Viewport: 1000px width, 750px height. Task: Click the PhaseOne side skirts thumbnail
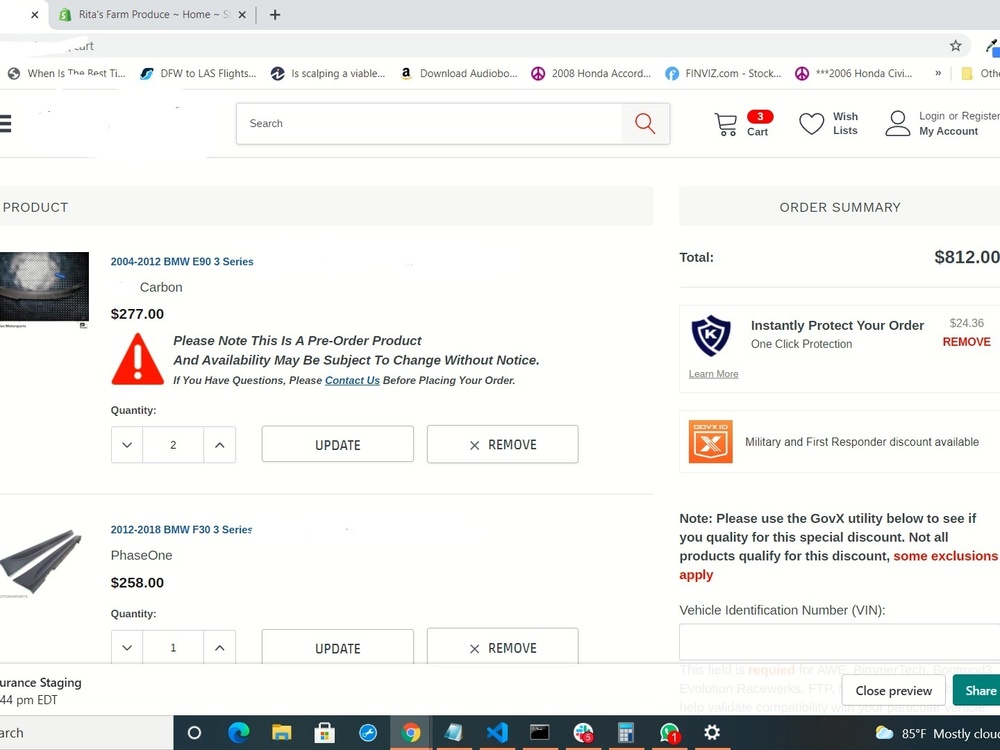click(41, 561)
